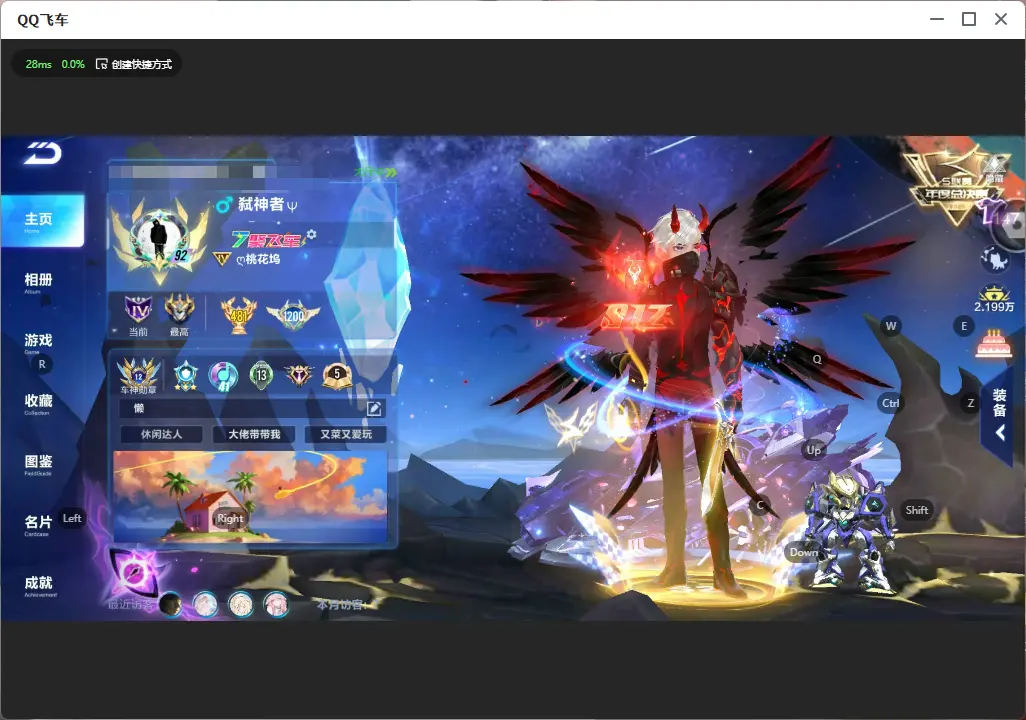
Task: Click the gold trophy 481 badge
Action: (x=239, y=315)
